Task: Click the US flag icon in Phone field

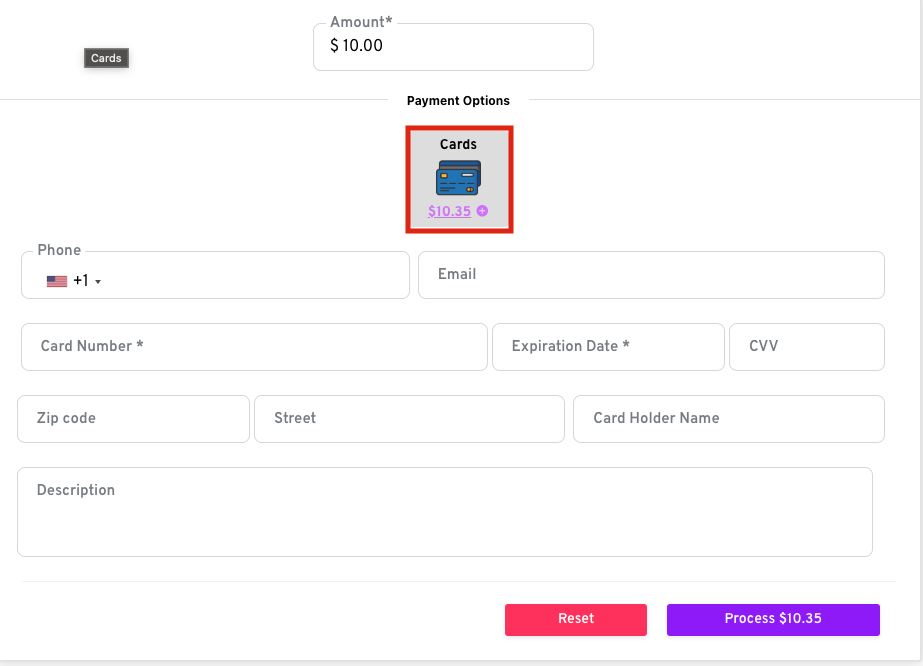Action: (x=57, y=282)
